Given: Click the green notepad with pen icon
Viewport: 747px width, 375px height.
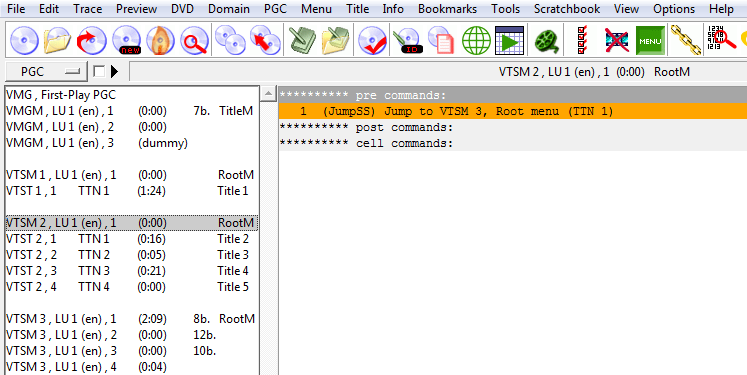Looking at the screenshot, I should point(303,41).
